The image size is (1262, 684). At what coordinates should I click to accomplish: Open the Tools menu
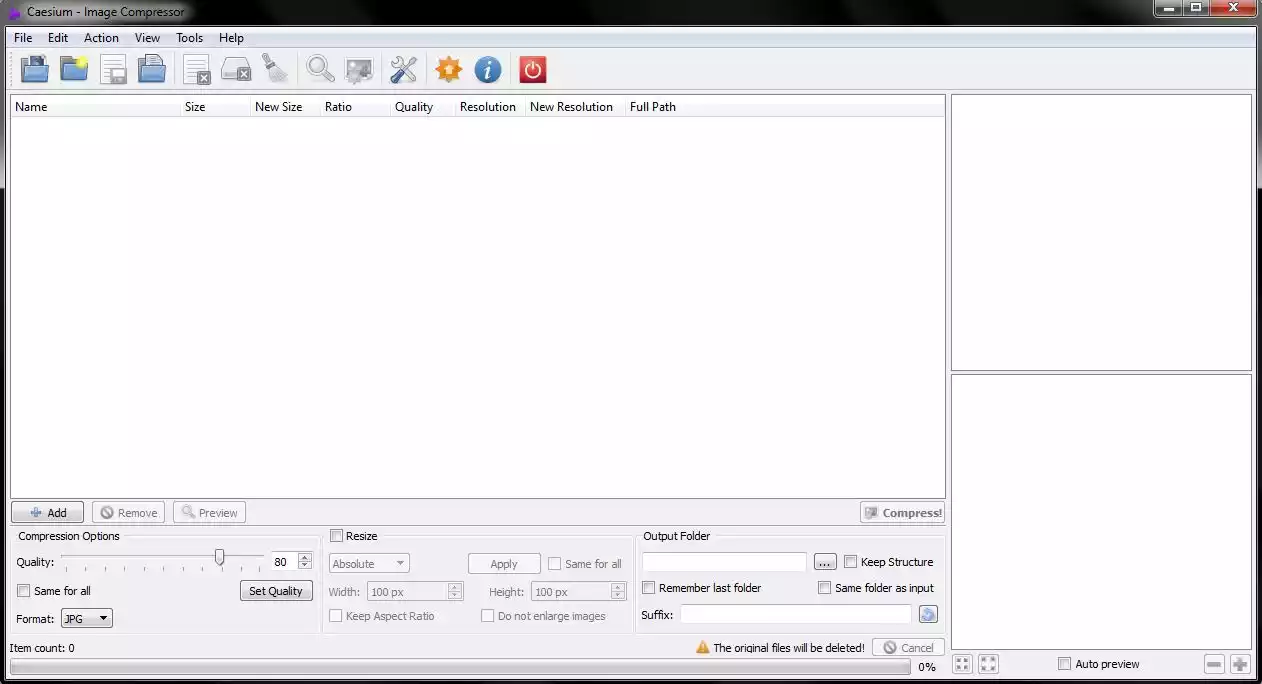click(x=190, y=38)
